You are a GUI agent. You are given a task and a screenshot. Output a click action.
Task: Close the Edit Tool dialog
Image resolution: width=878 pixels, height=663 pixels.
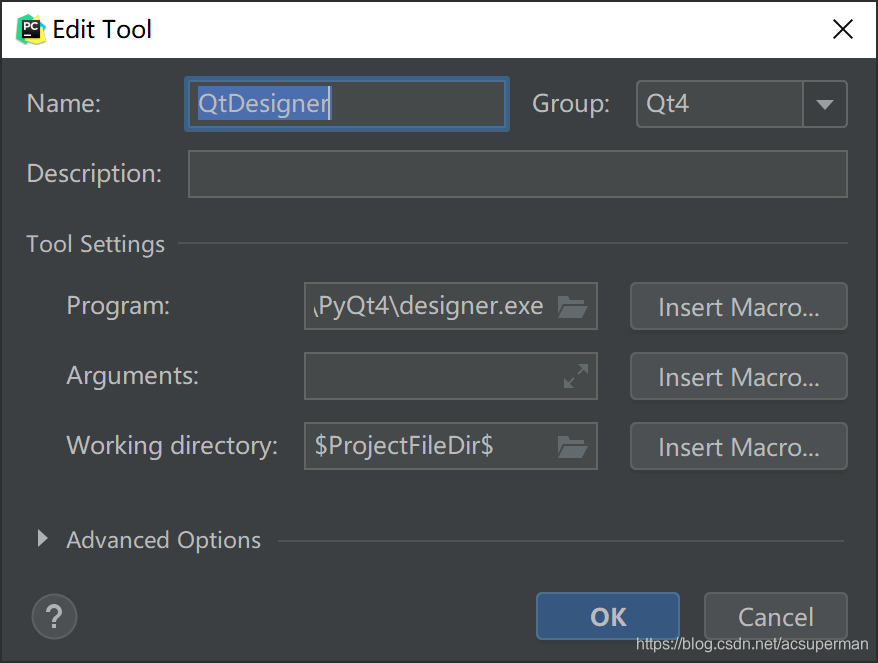point(843,29)
